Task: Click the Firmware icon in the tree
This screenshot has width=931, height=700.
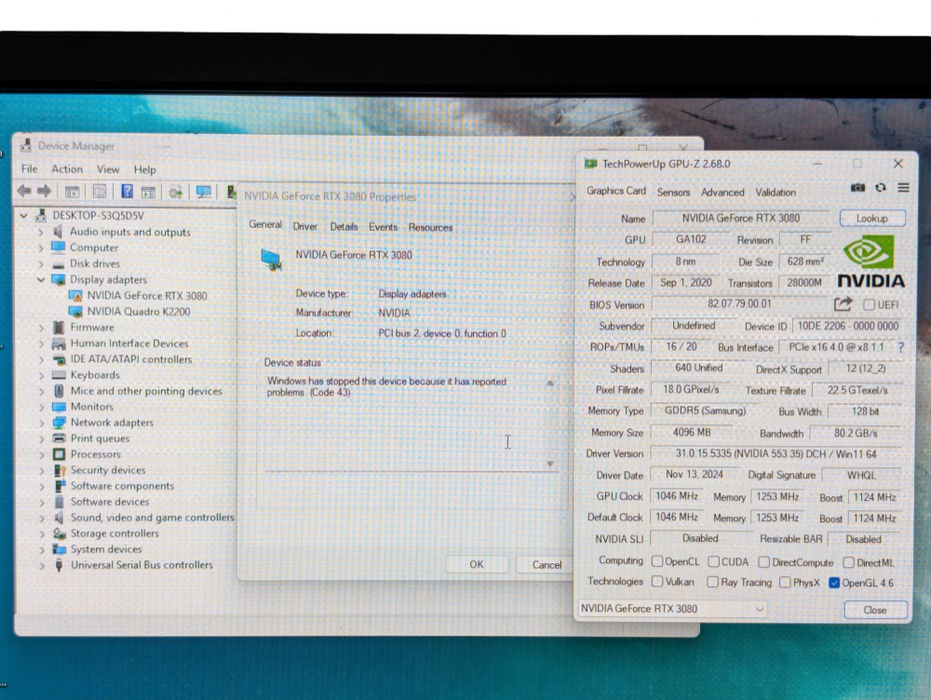Action: tap(58, 327)
